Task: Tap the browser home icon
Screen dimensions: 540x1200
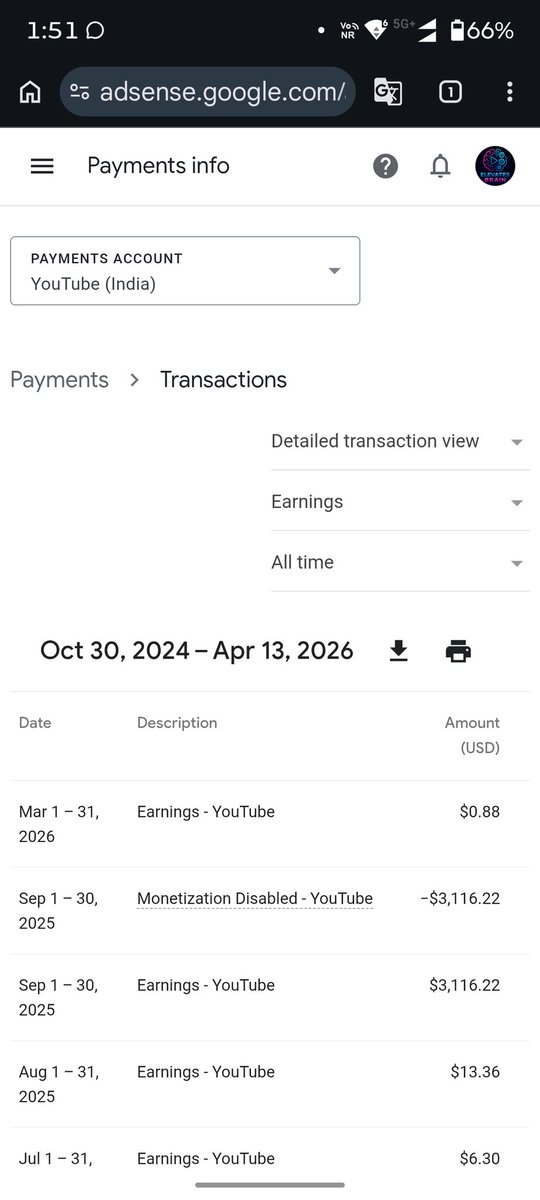Action: pyautogui.click(x=30, y=92)
